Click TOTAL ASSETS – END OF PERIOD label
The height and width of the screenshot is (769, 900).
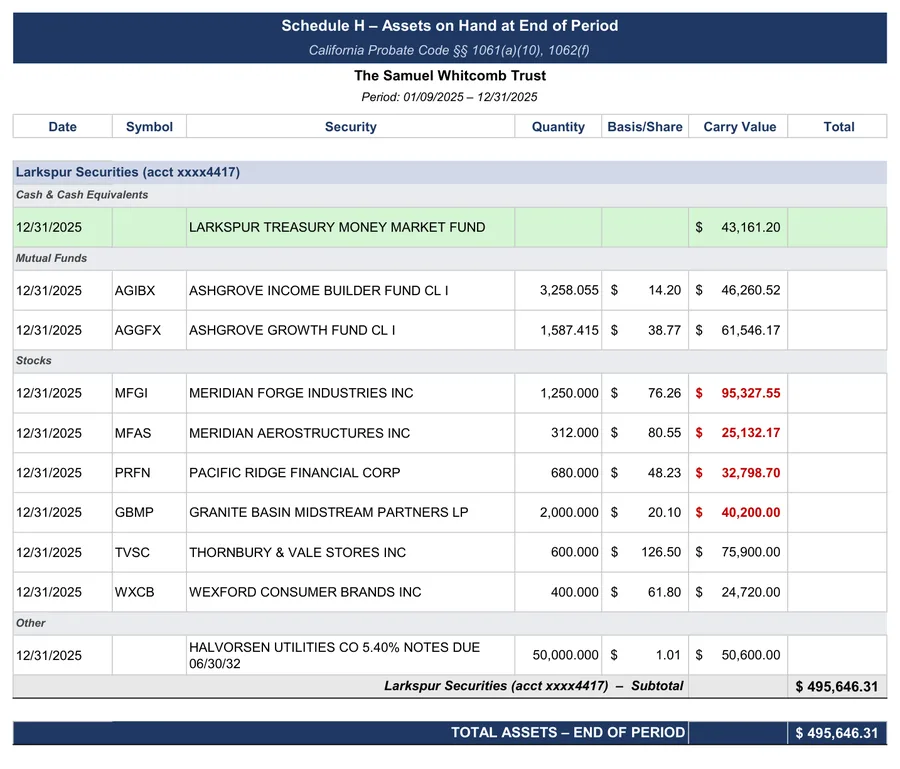(x=568, y=733)
